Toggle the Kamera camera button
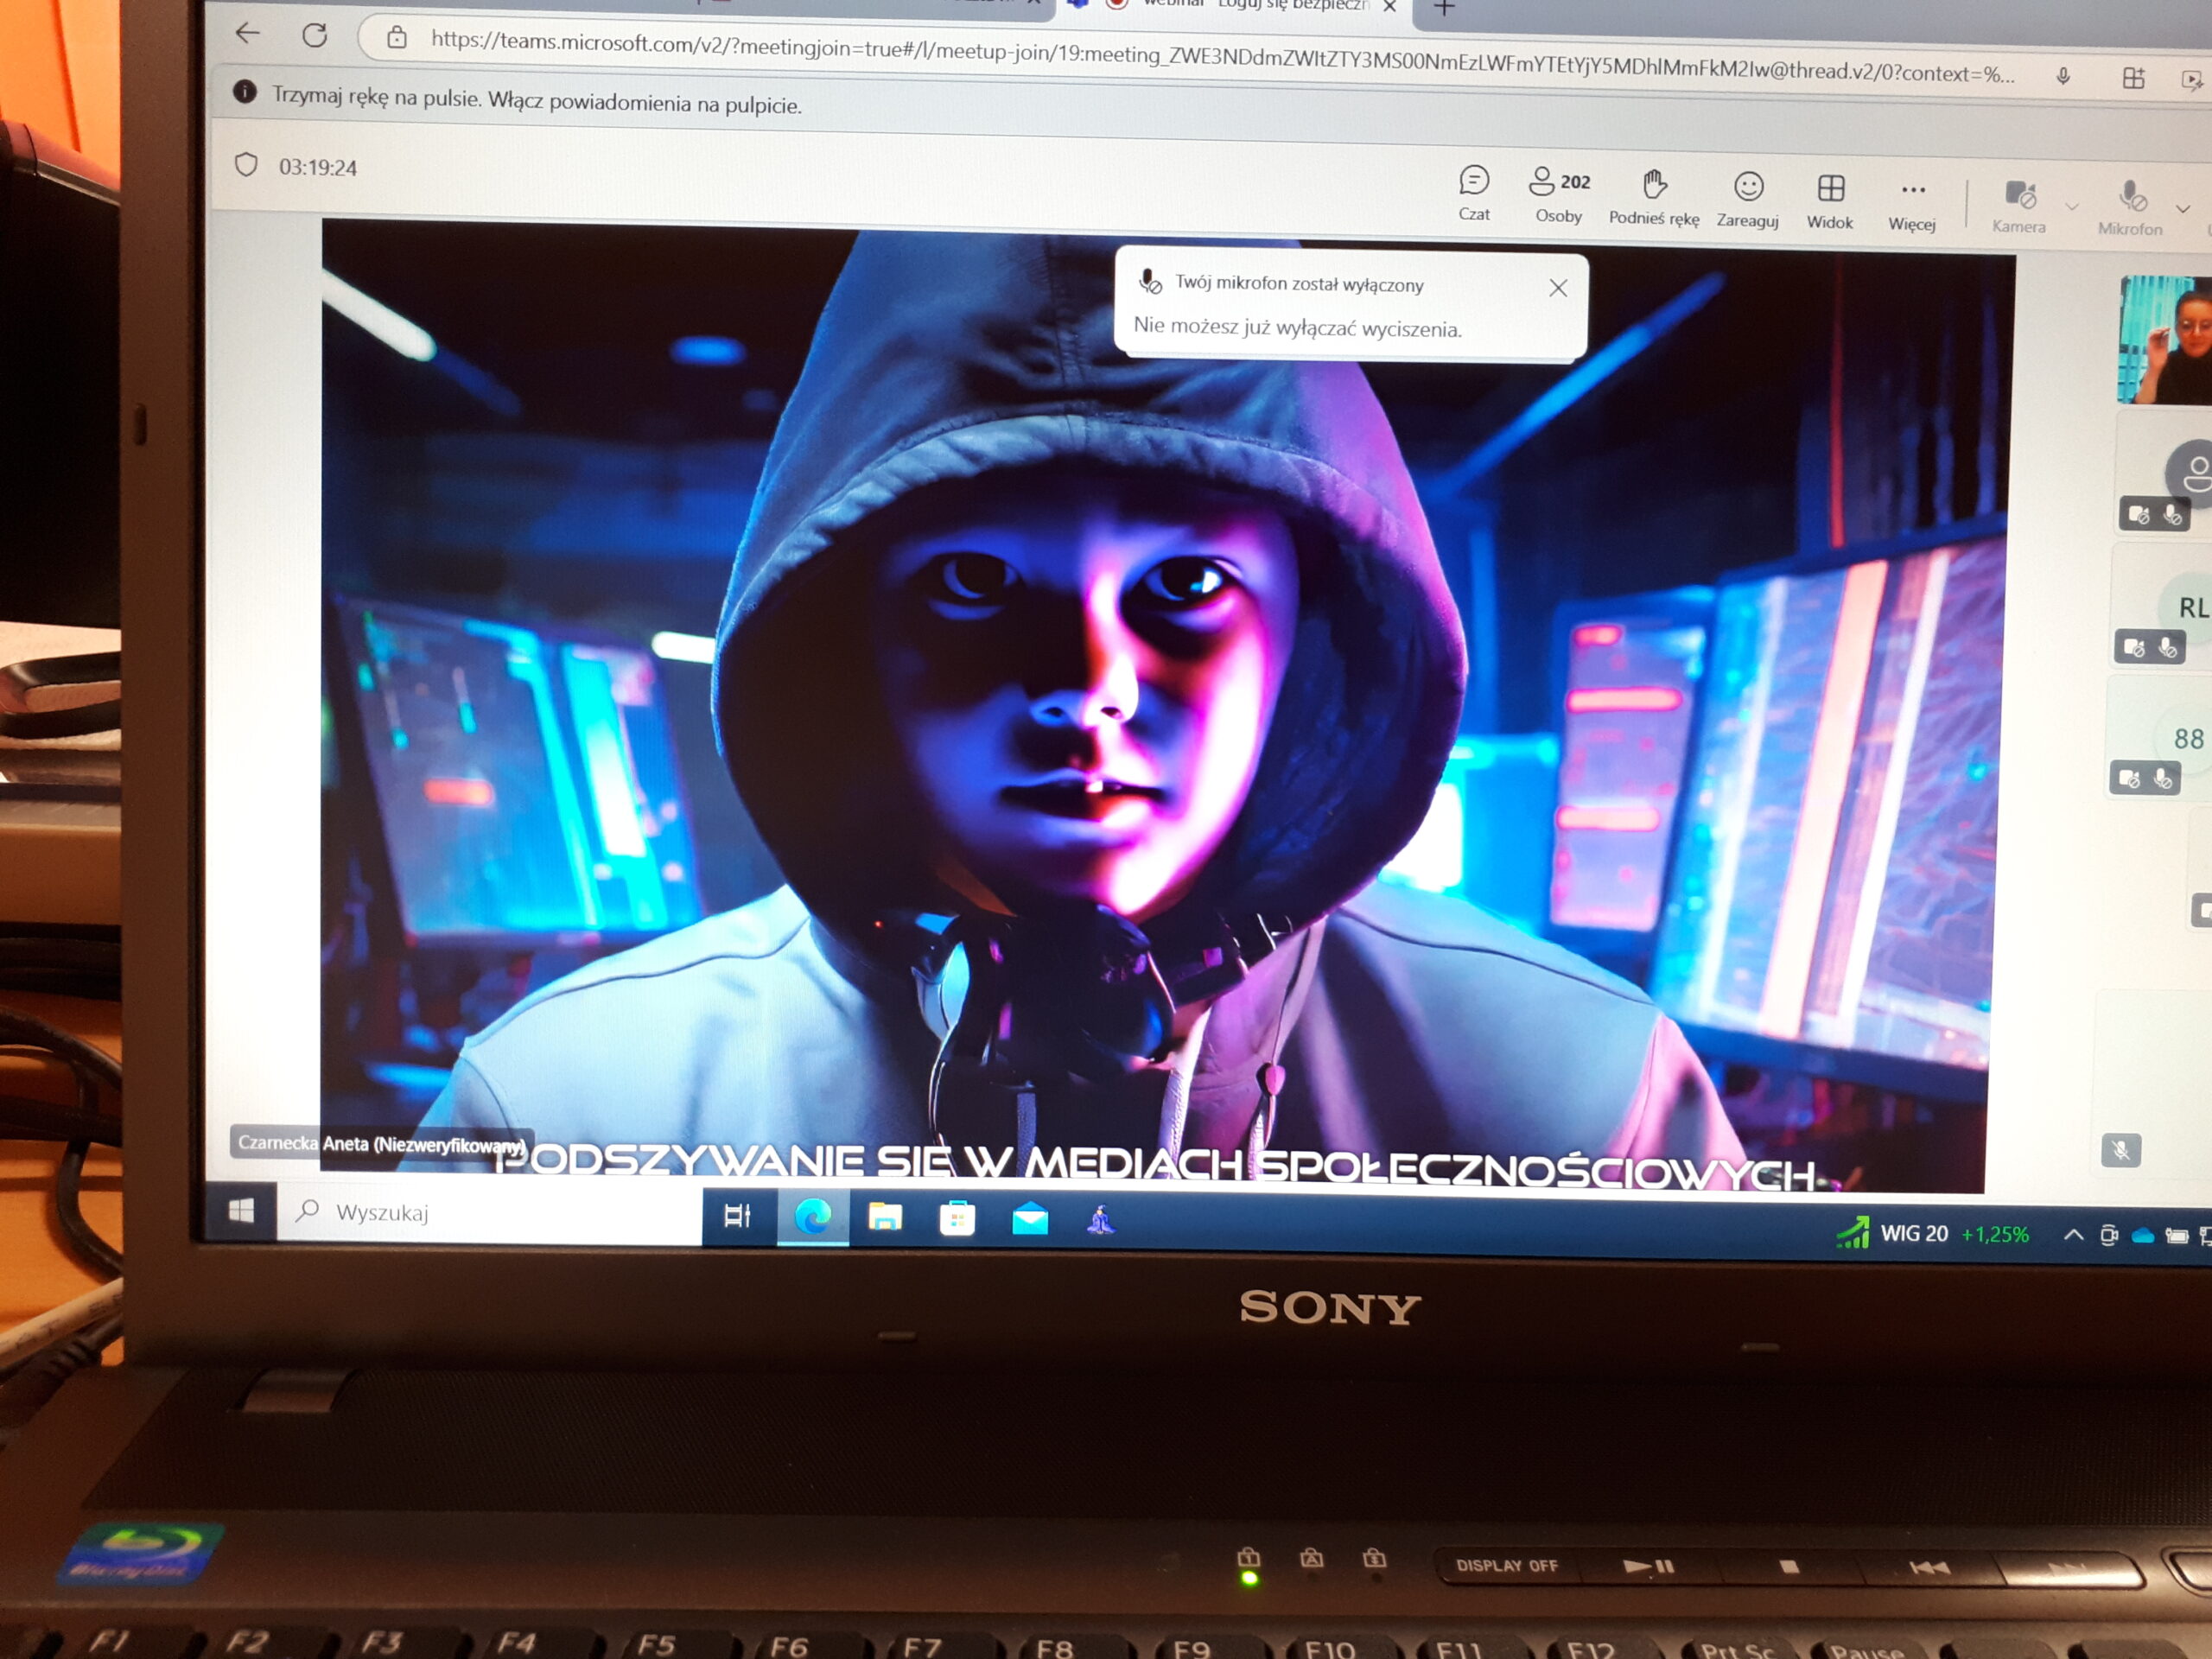2212x1659 pixels. pos(2019,195)
